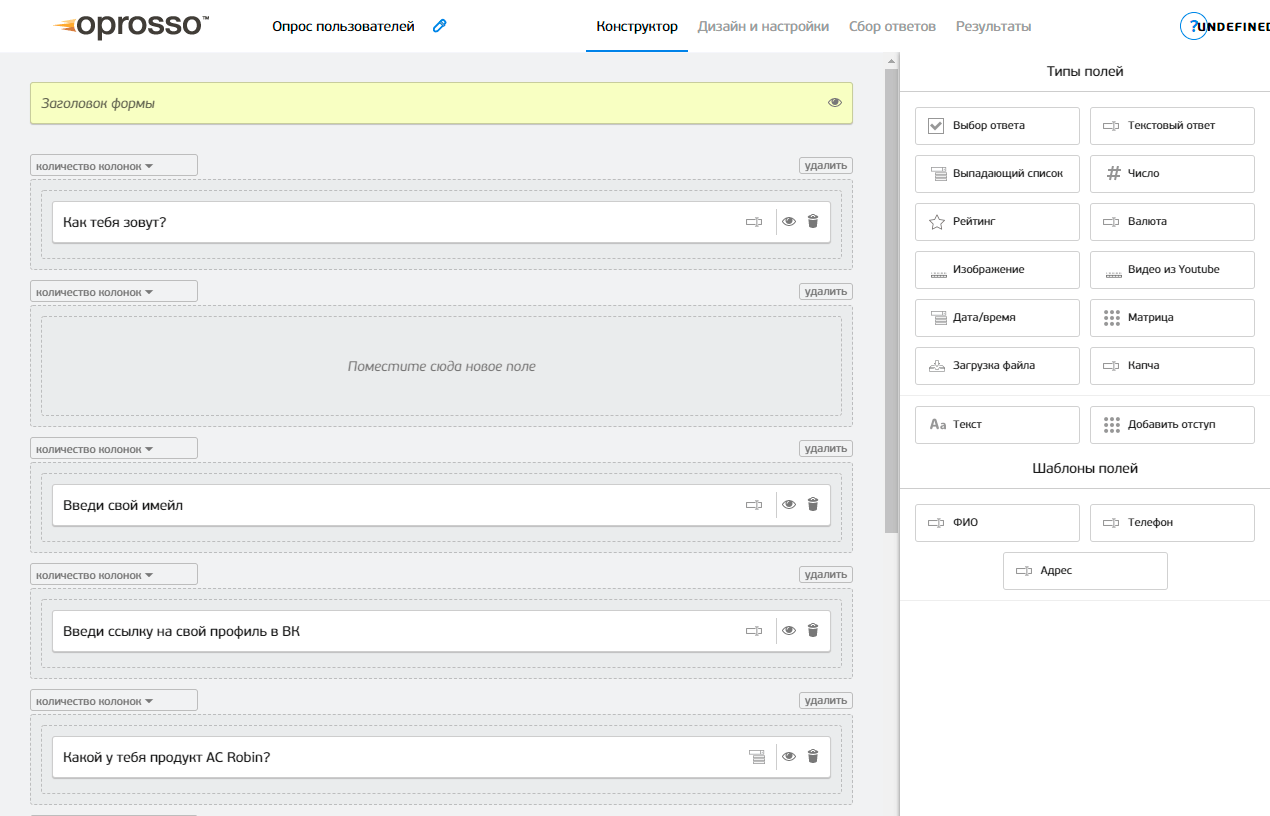Click the help question mark icon
This screenshot has width=1270, height=816.
1193,26
